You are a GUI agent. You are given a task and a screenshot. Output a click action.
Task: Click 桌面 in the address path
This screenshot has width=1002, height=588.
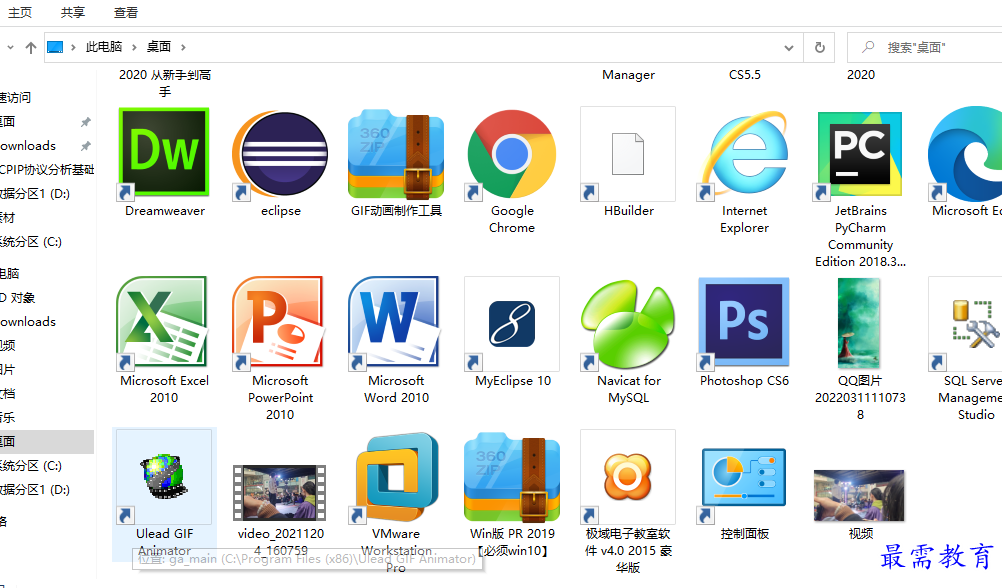(x=158, y=47)
